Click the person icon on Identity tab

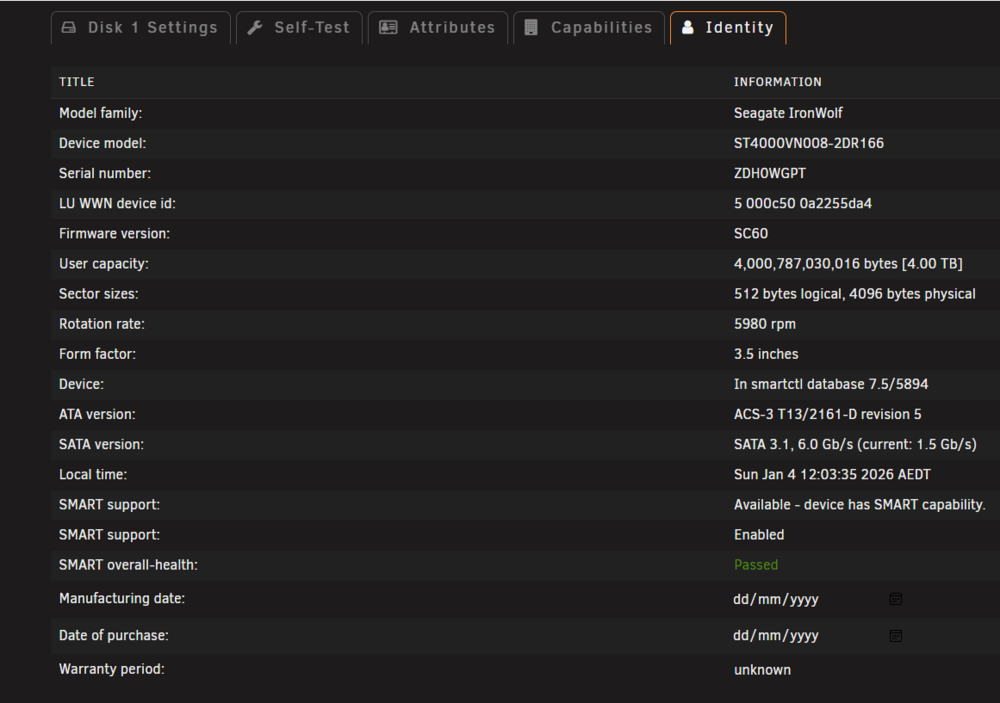(x=688, y=27)
